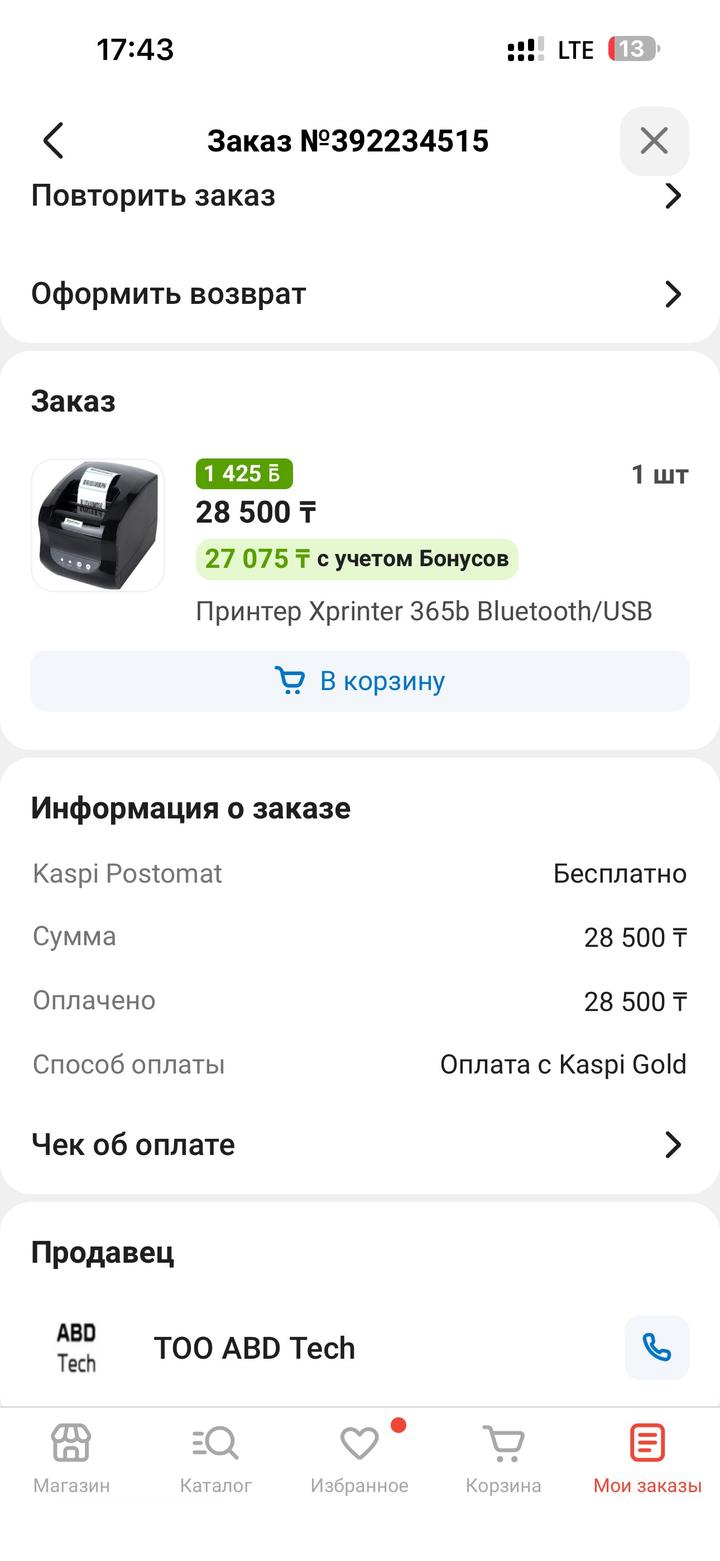
Task: Expand Чек об оплате chevron
Action: click(673, 1145)
